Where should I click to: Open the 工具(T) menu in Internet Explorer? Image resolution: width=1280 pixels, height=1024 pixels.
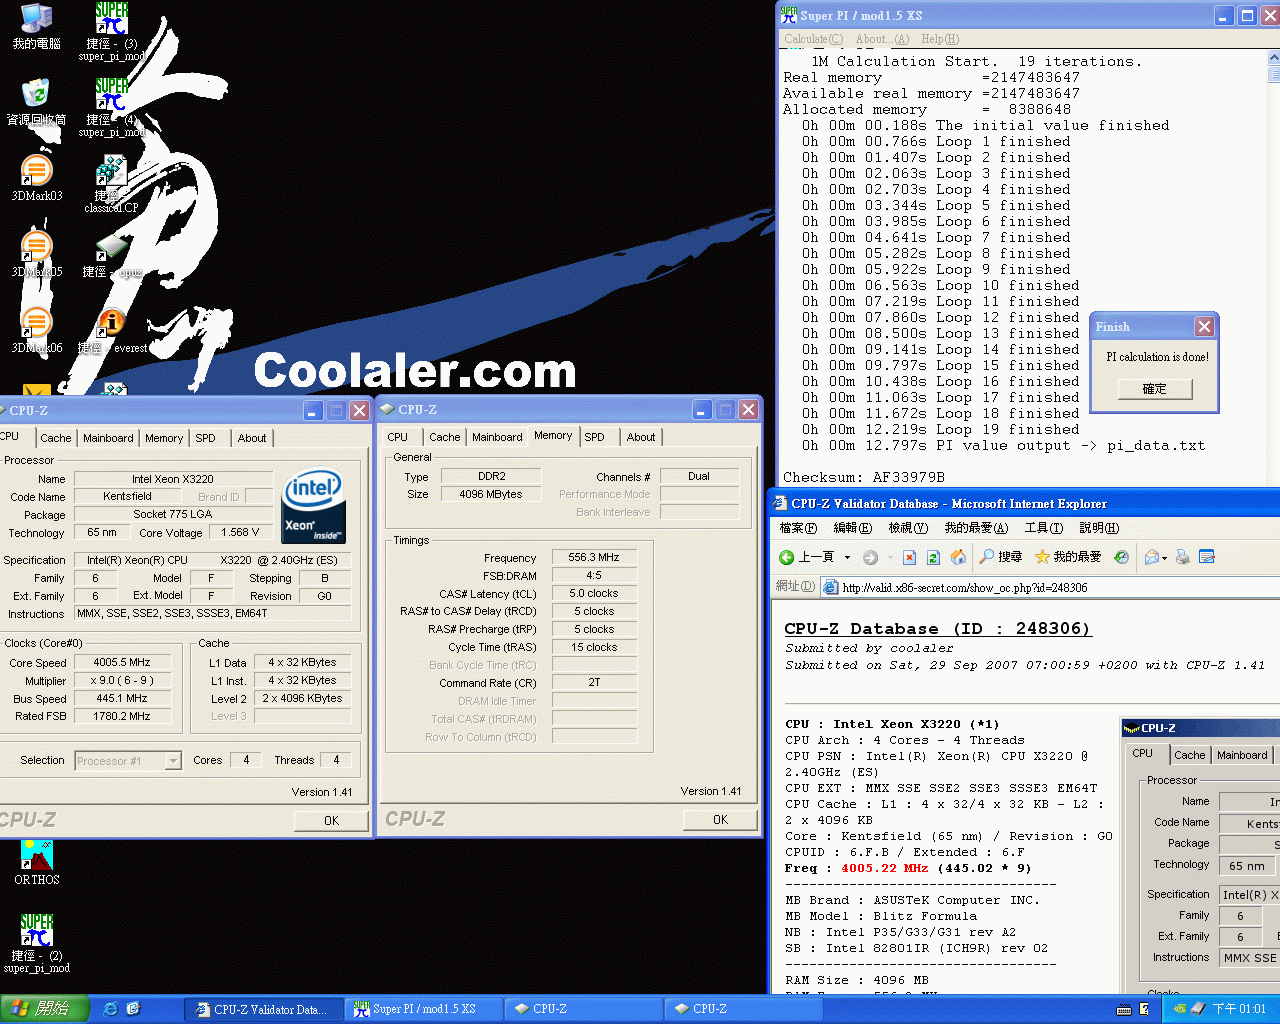pos(1044,528)
